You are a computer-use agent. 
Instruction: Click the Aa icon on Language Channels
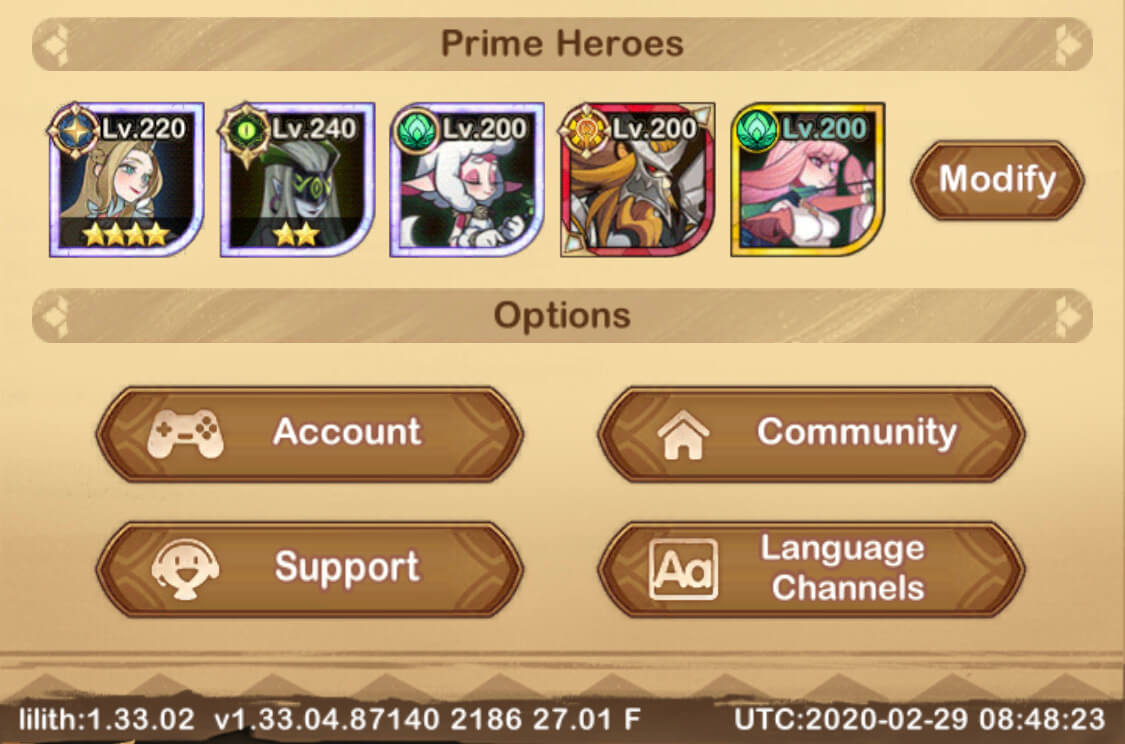click(683, 569)
